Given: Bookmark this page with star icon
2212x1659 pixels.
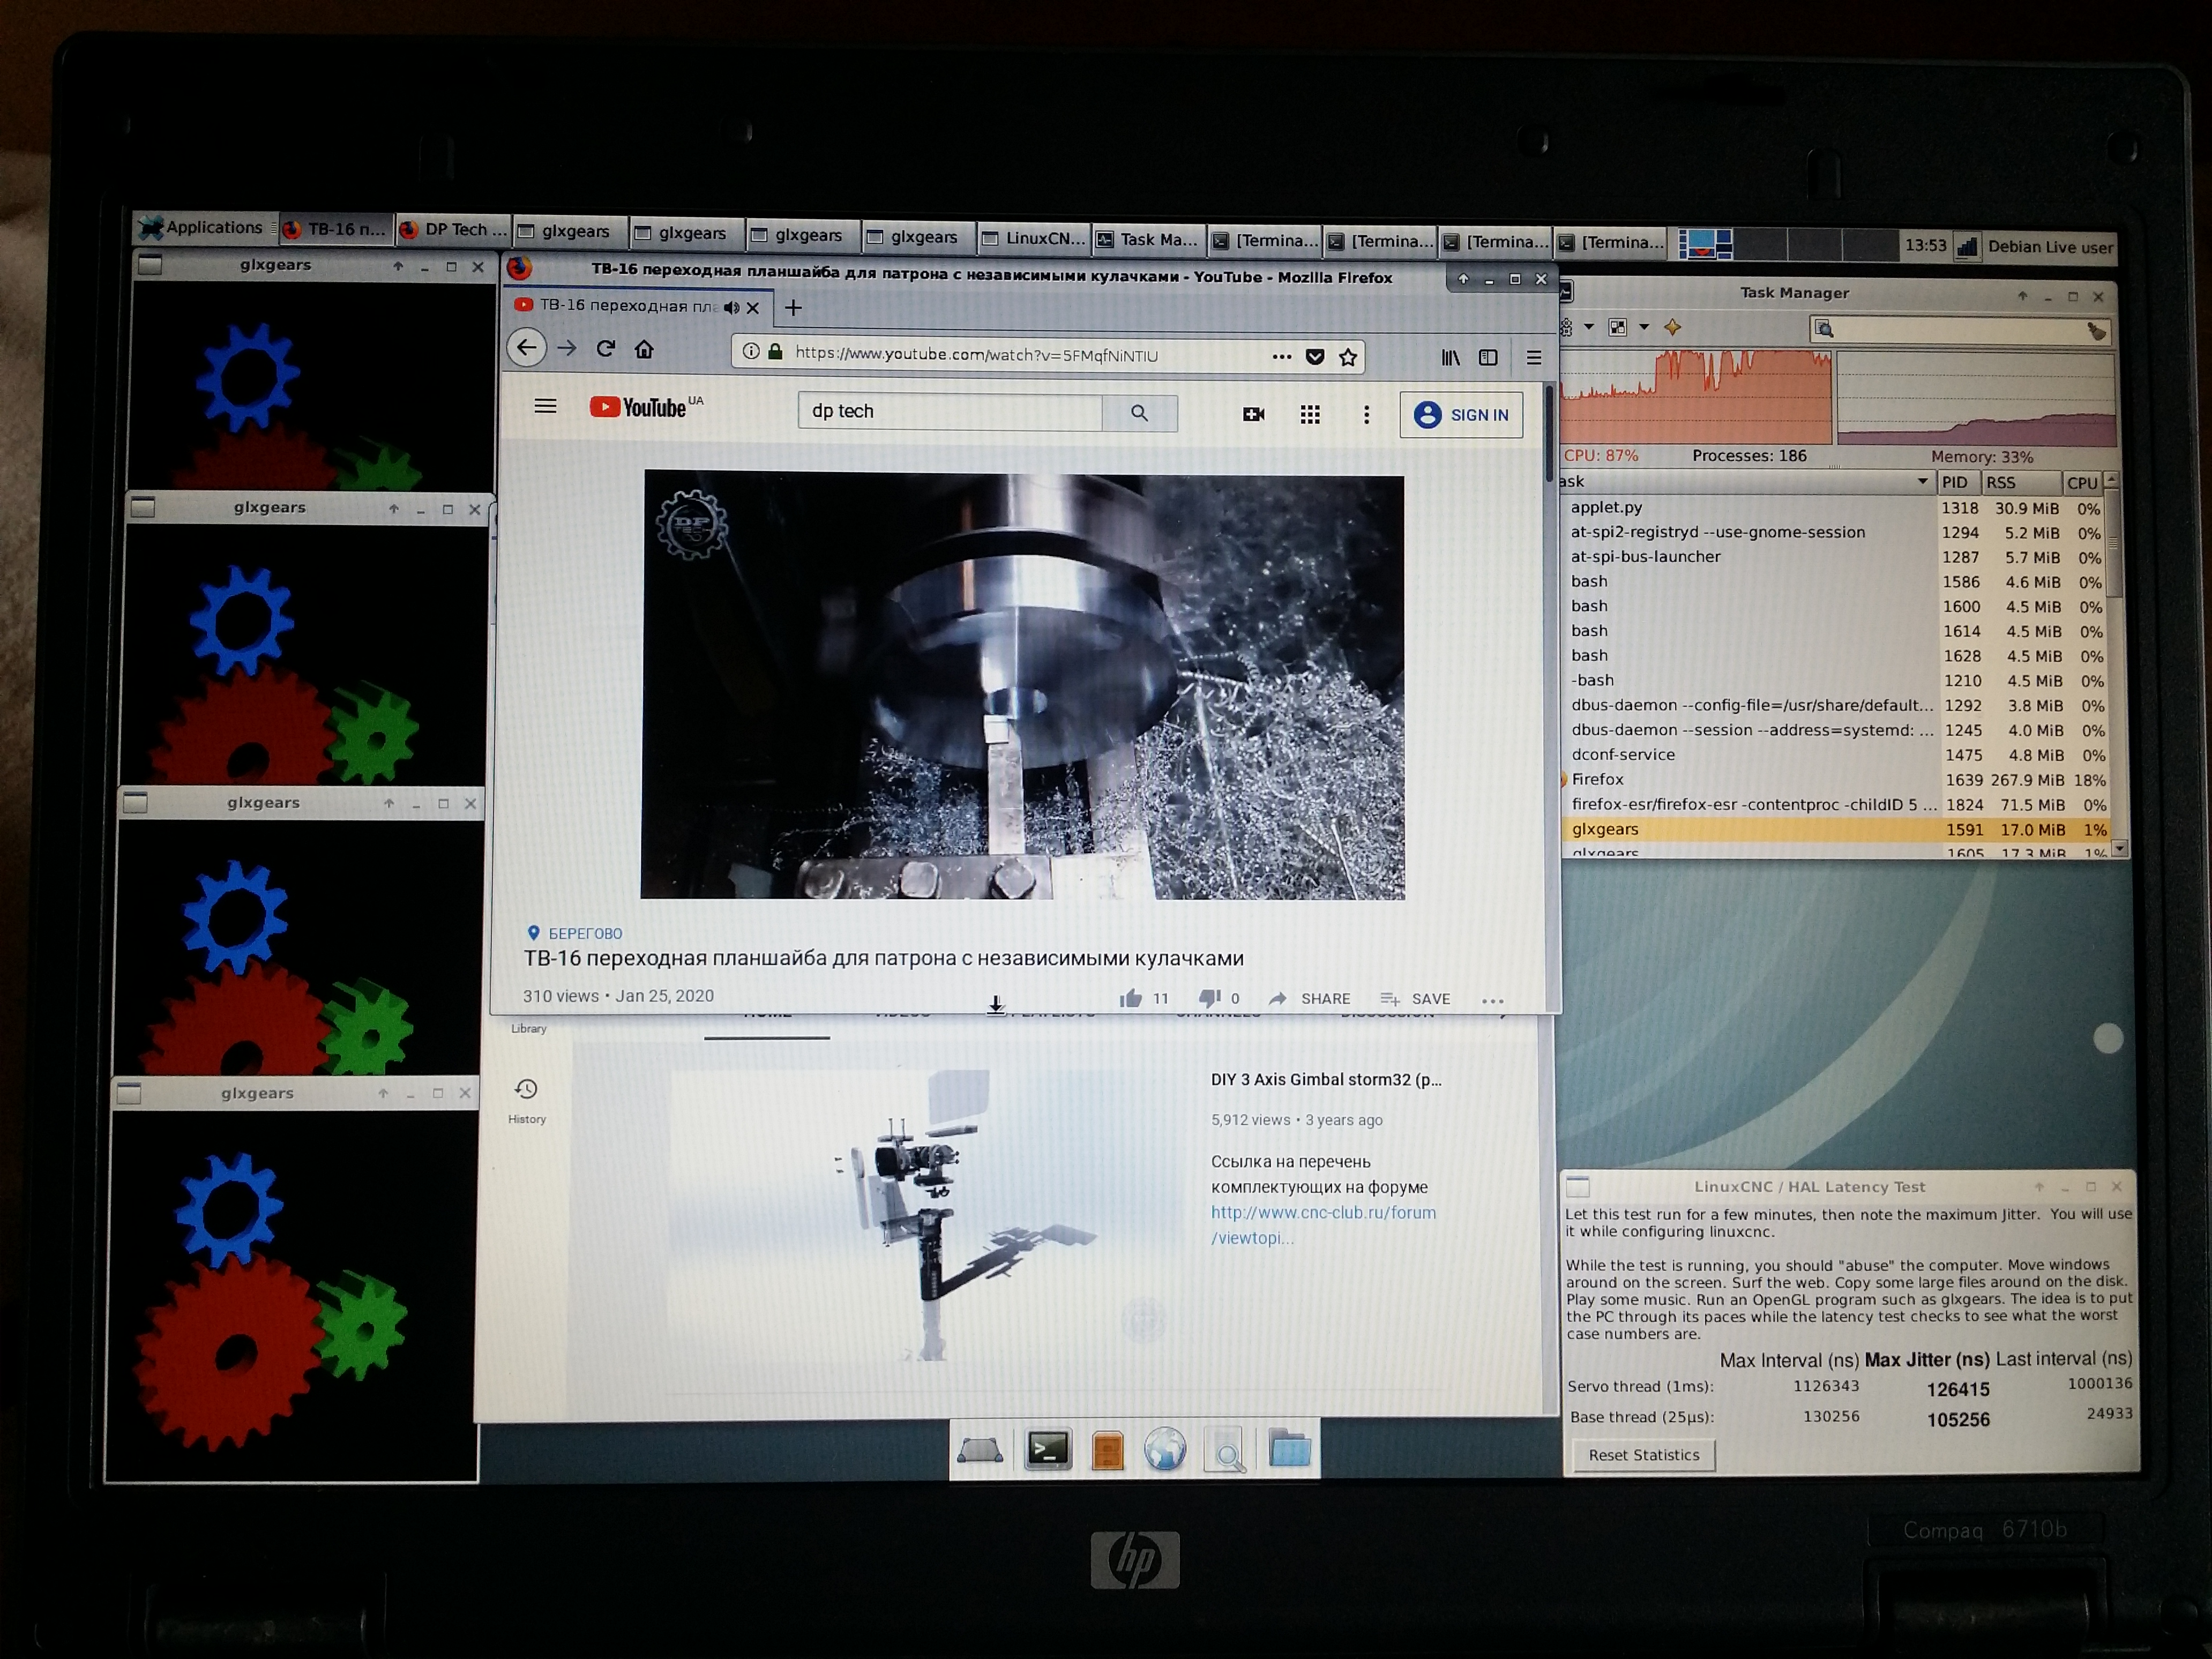Looking at the screenshot, I should [x=1348, y=357].
